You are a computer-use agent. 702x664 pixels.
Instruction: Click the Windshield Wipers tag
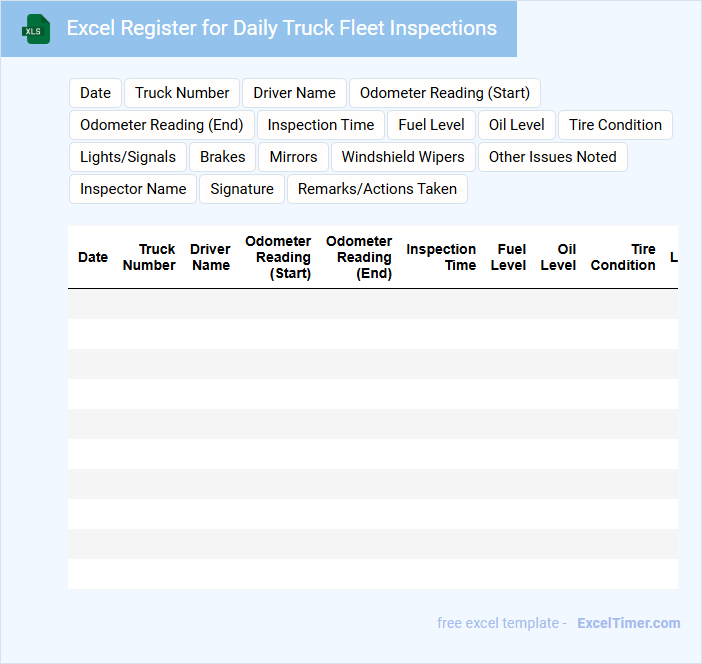point(403,157)
